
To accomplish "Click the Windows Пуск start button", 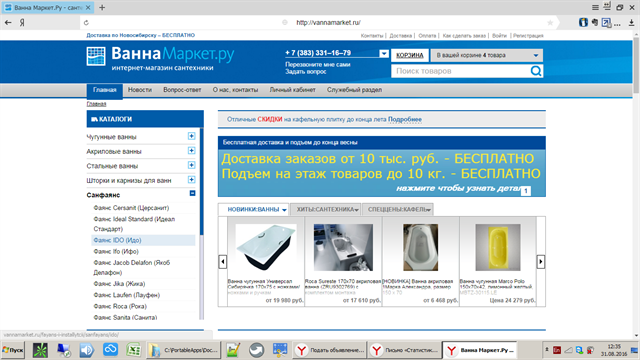I will coord(13,350).
